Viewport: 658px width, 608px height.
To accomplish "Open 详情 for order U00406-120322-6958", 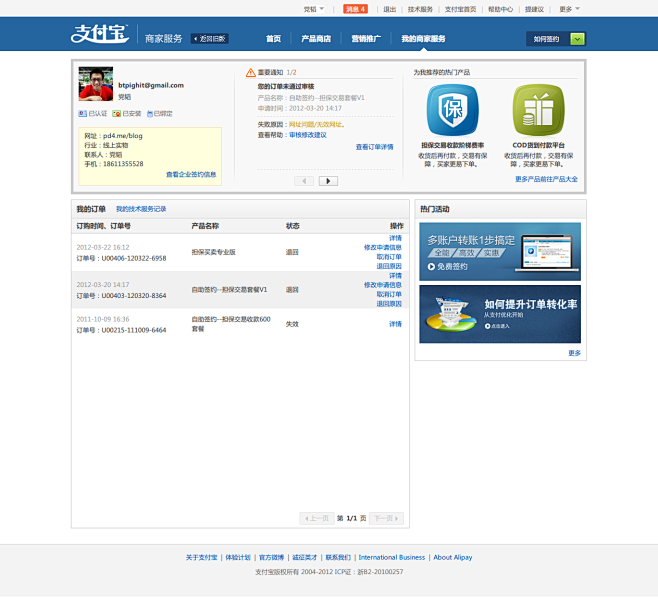I will coord(395,238).
